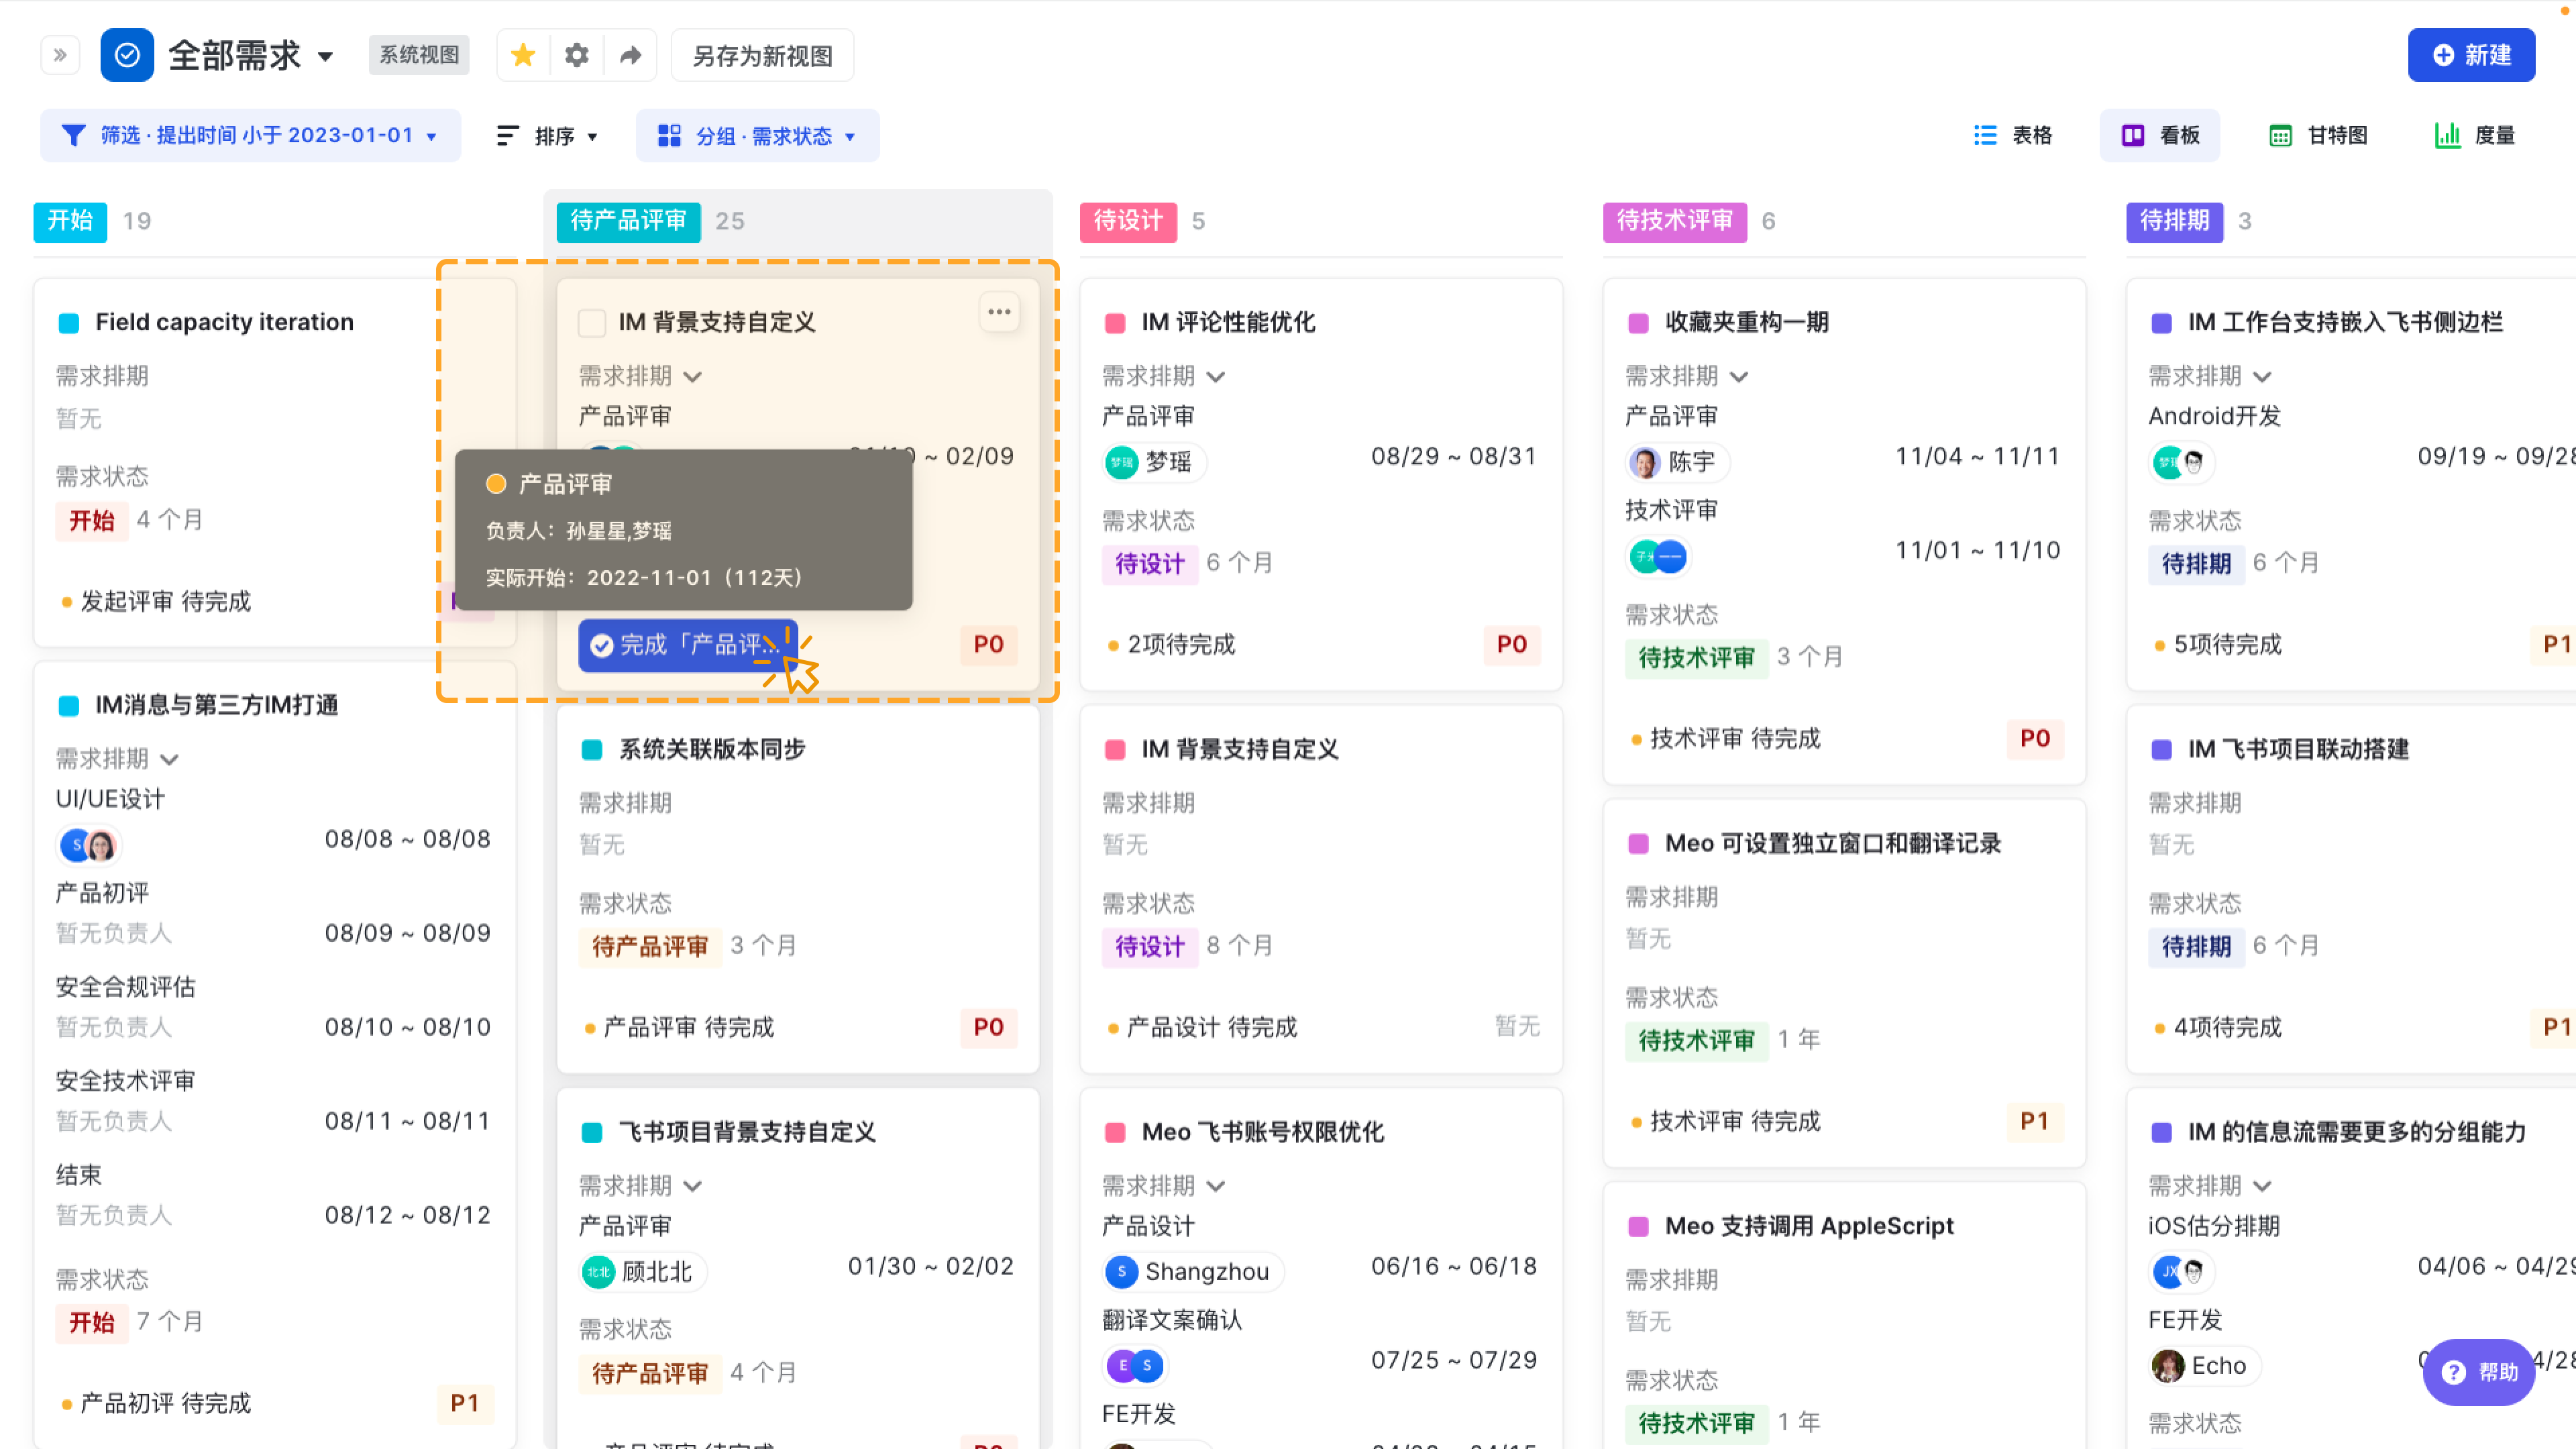2576x1449 pixels.
Task: Click avatars under 技术评审 in 收藏夹重构一期
Action: [1658, 556]
